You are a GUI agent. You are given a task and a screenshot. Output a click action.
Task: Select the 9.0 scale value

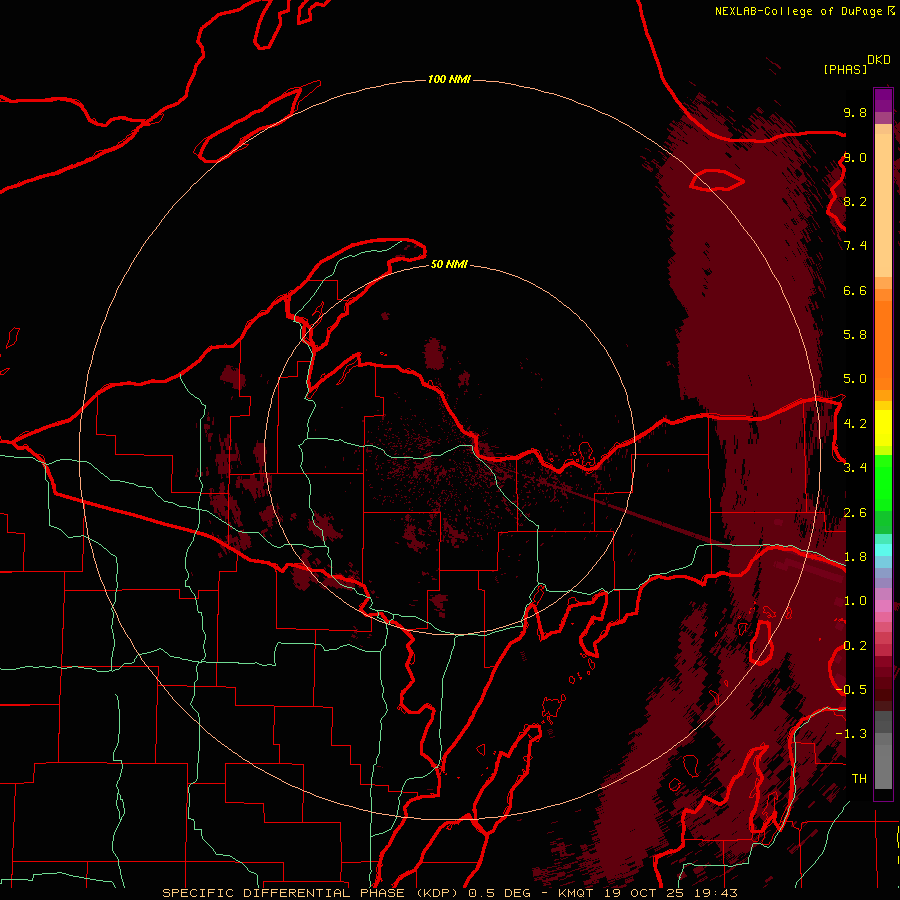click(x=855, y=158)
